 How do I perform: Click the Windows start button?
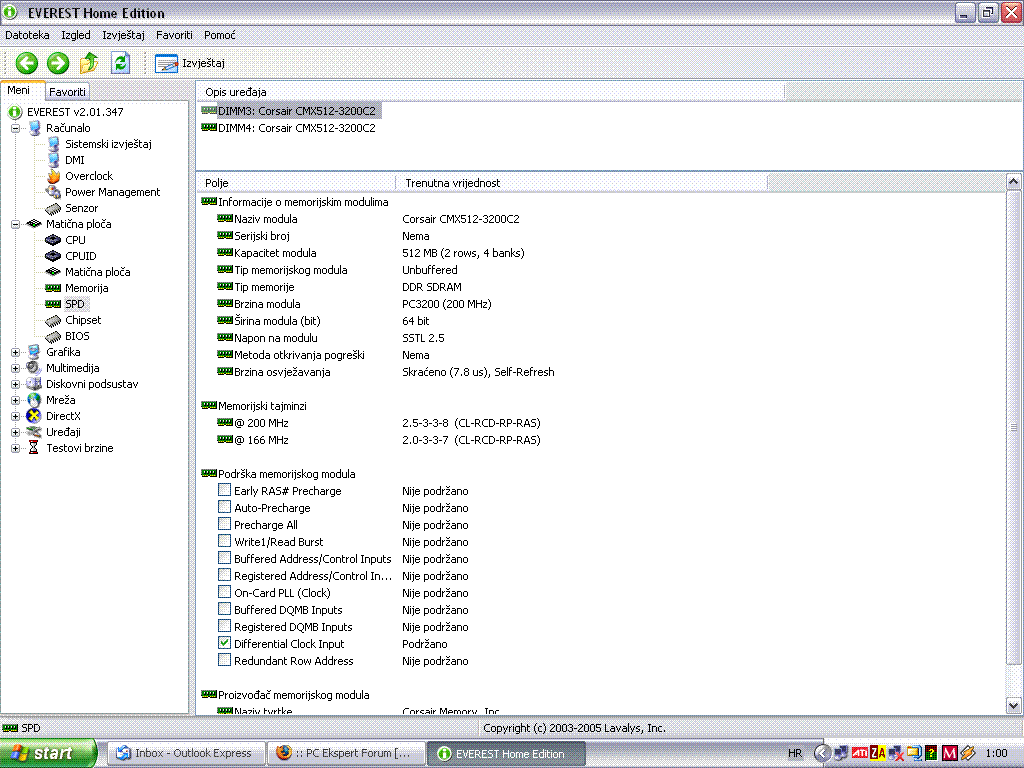(x=48, y=753)
